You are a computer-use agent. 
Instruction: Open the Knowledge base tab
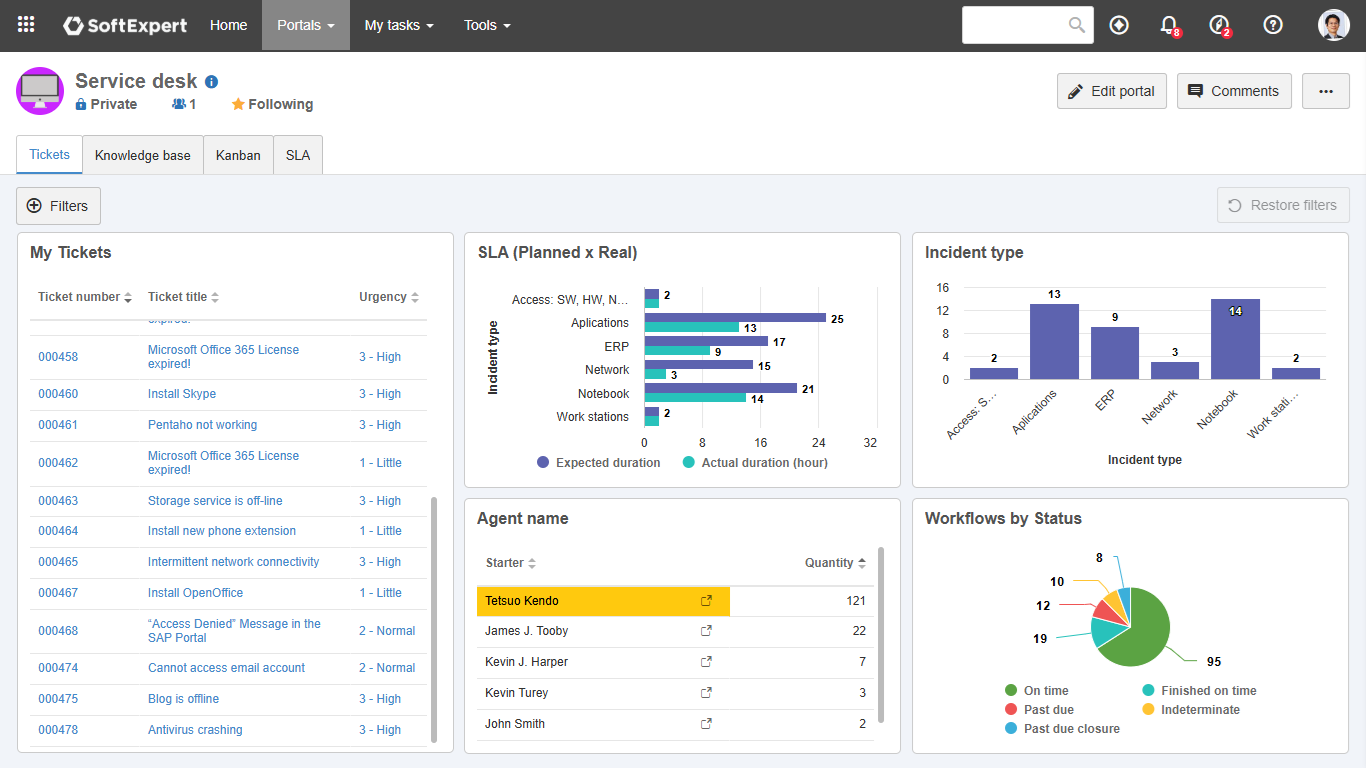click(x=142, y=155)
